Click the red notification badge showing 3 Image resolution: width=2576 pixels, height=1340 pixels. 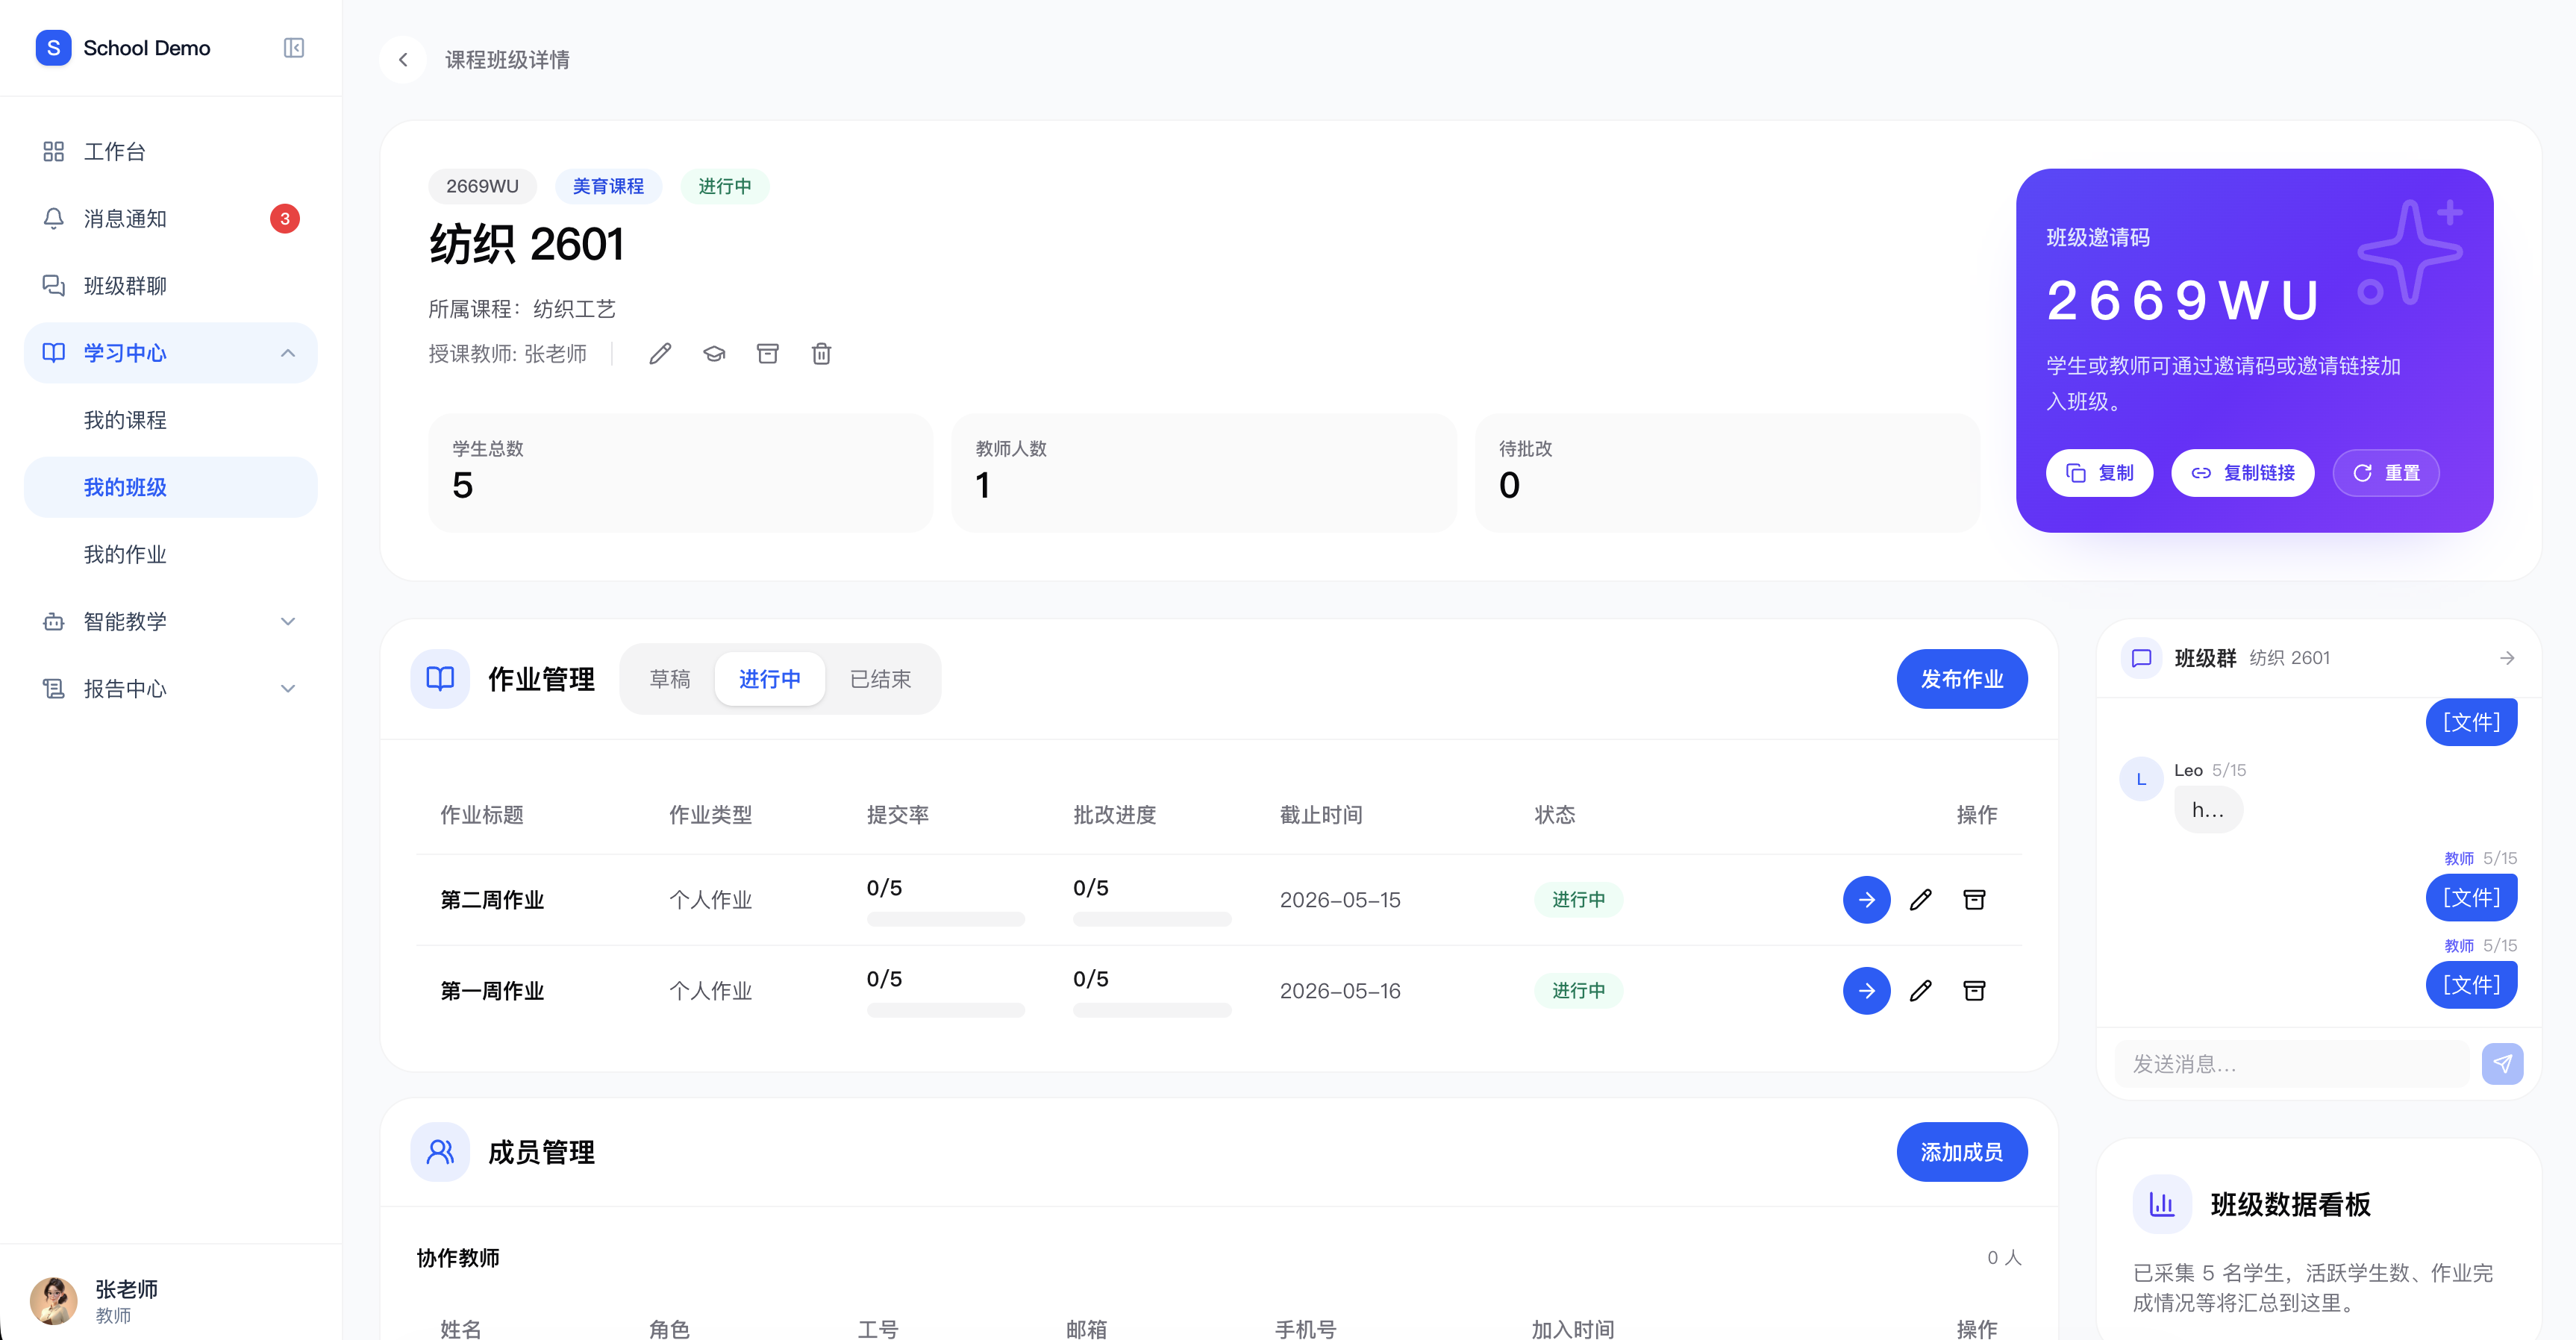coord(285,218)
